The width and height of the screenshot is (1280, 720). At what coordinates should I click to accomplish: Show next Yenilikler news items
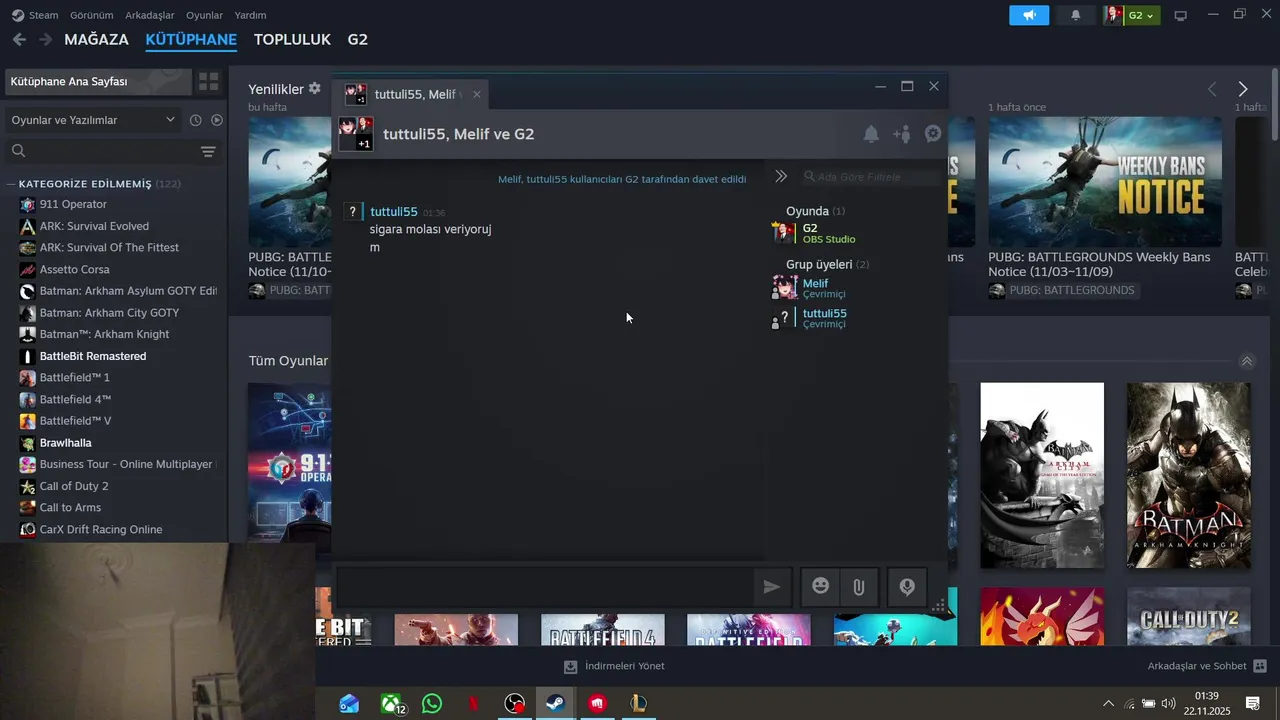1243,89
